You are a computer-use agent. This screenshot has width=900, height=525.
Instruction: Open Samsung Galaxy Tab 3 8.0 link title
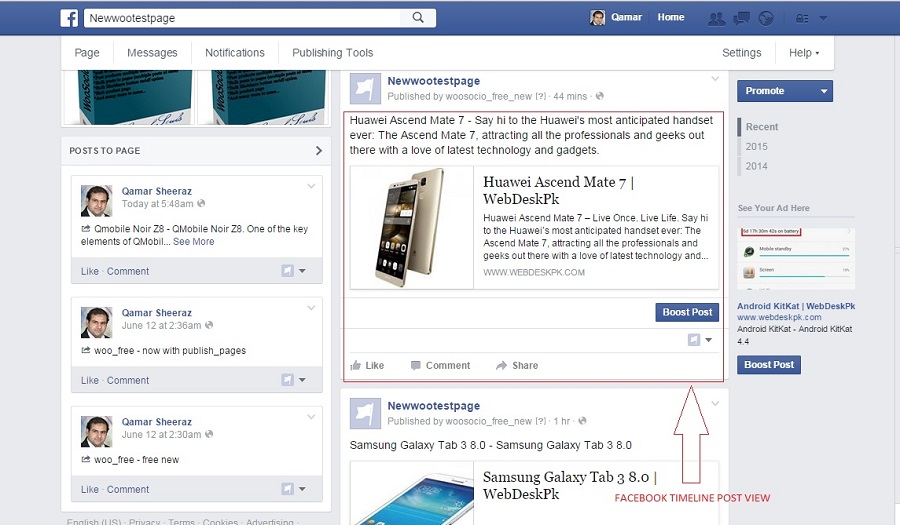click(570, 485)
